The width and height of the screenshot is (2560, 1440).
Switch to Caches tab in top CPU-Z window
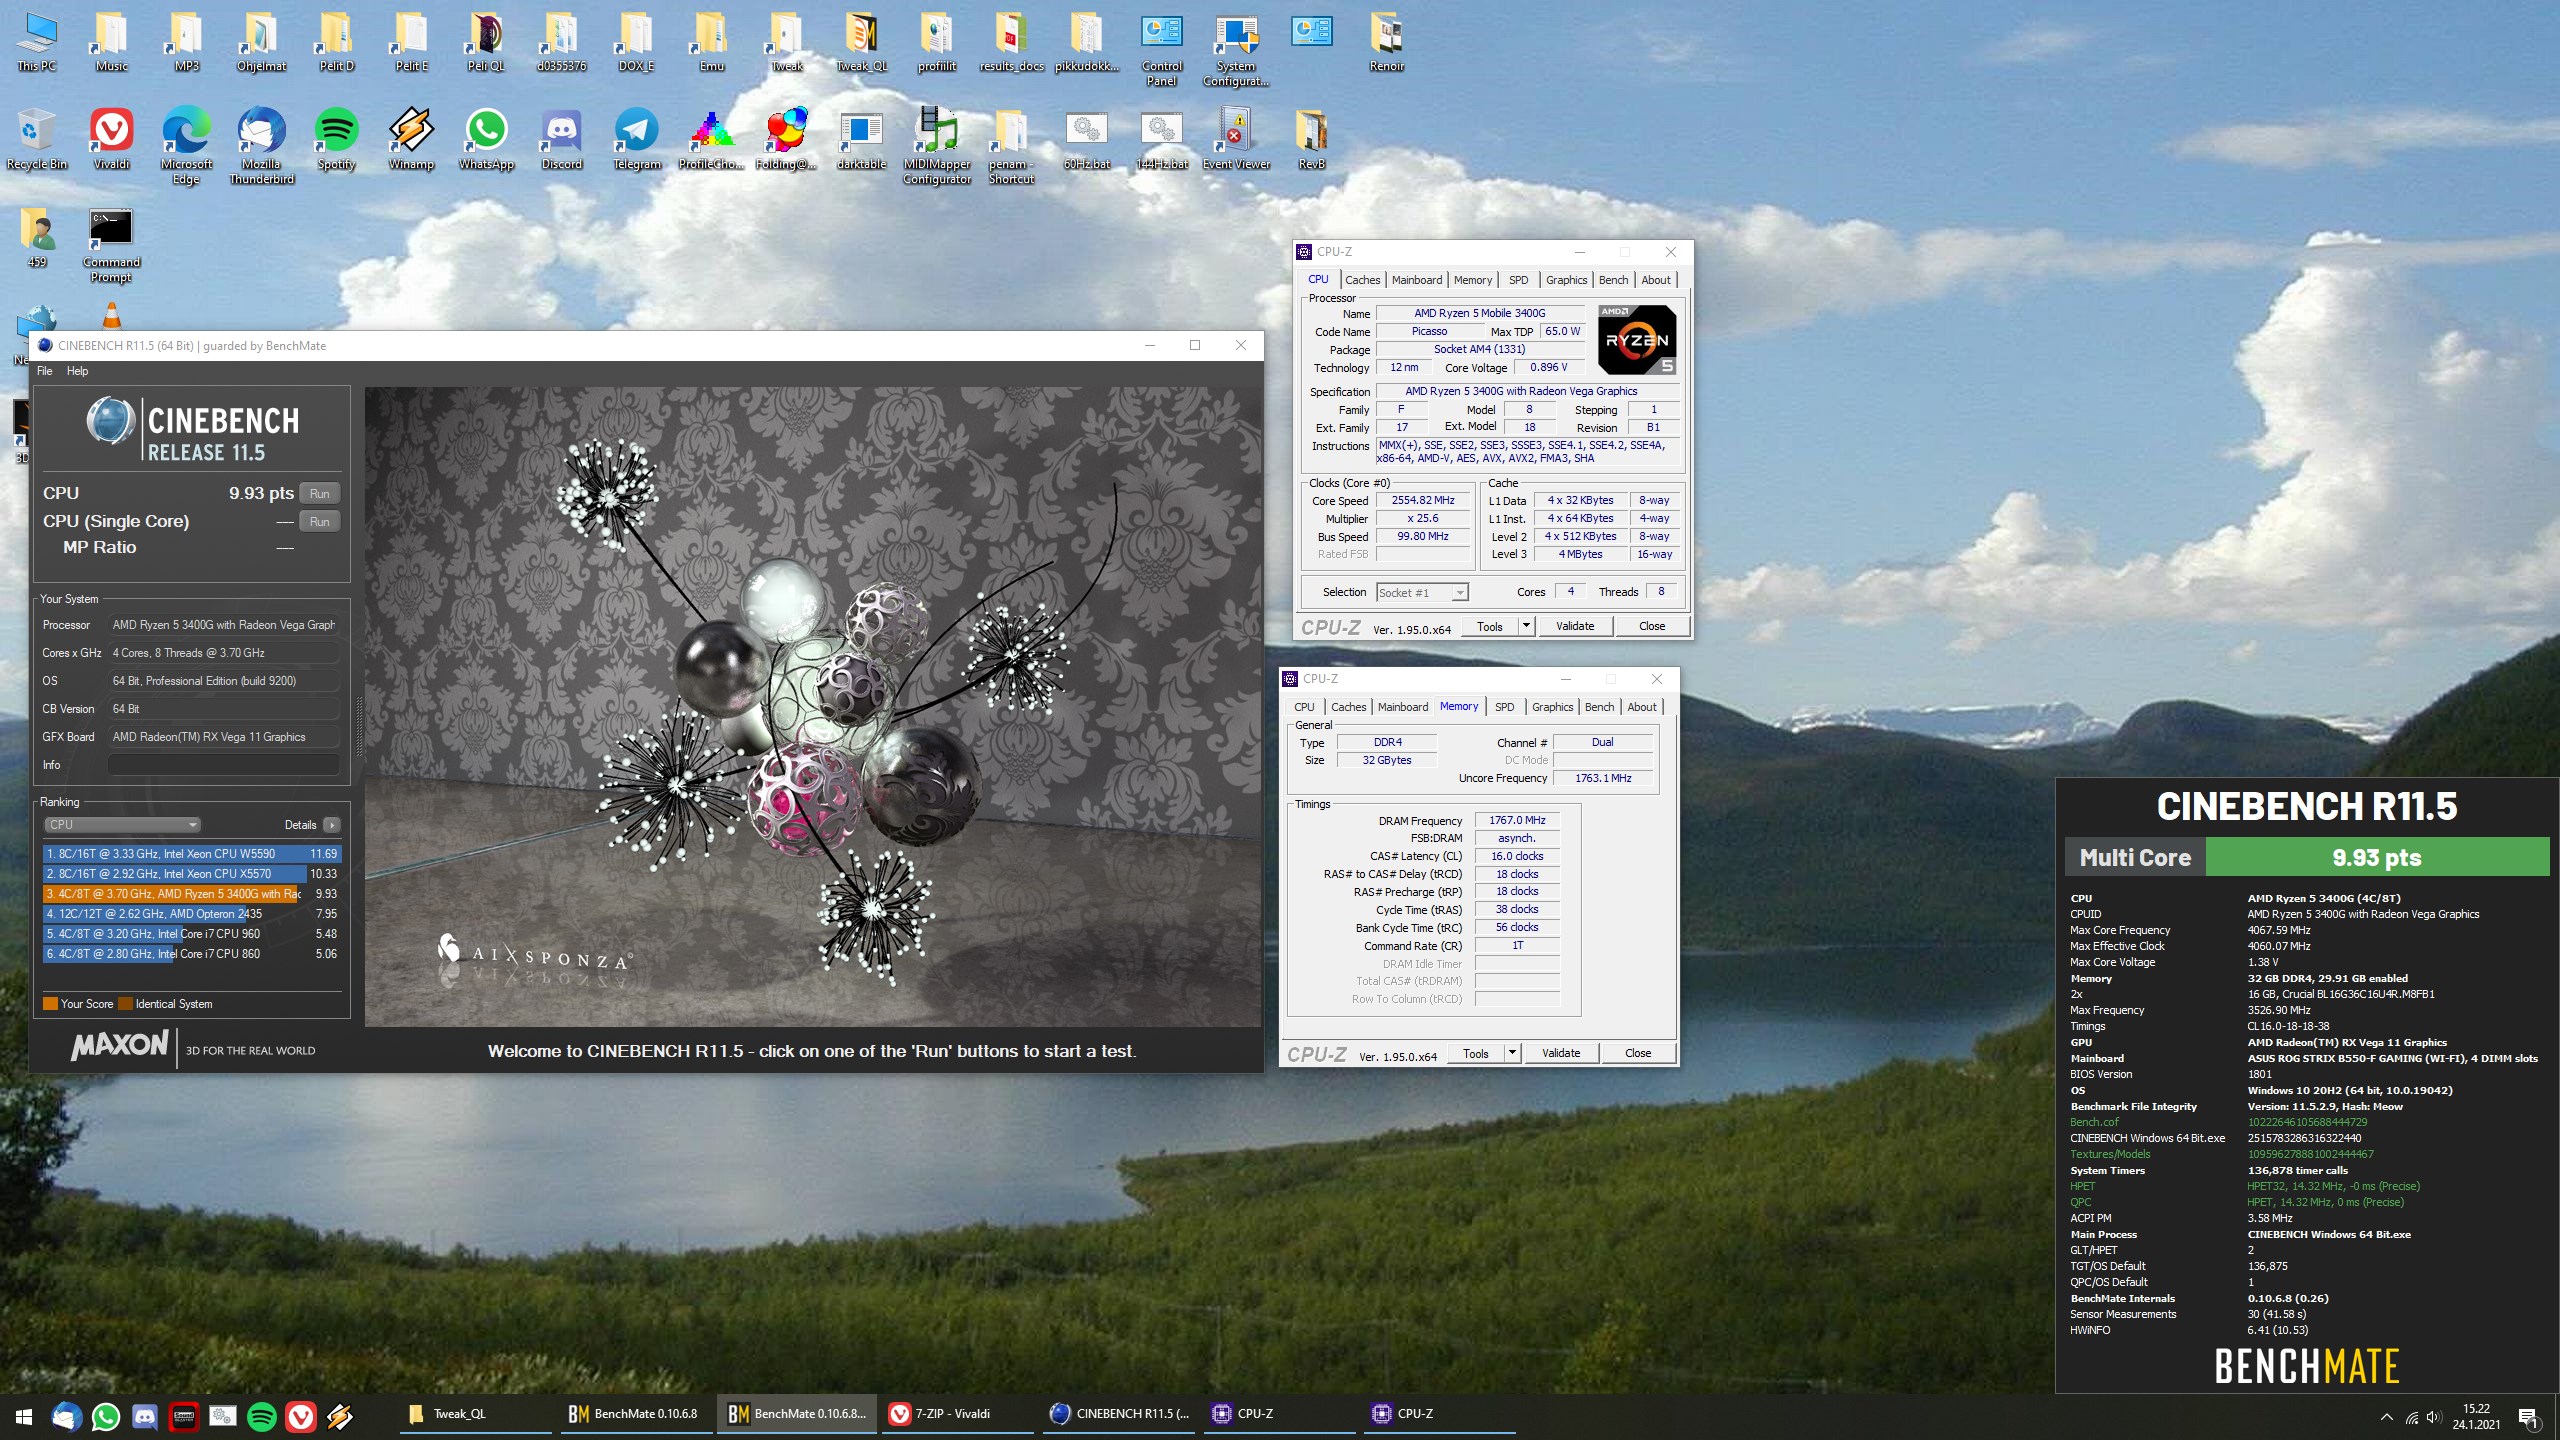pos(1362,280)
